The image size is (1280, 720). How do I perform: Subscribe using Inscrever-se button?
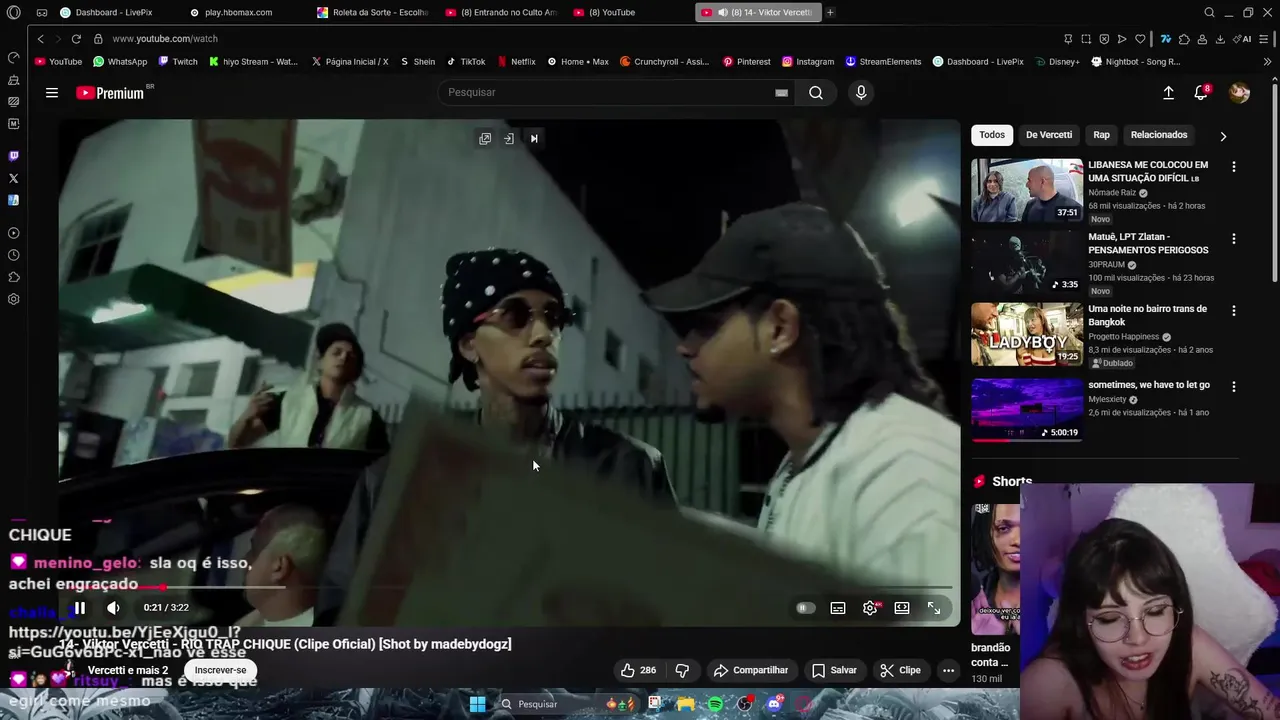coord(220,670)
